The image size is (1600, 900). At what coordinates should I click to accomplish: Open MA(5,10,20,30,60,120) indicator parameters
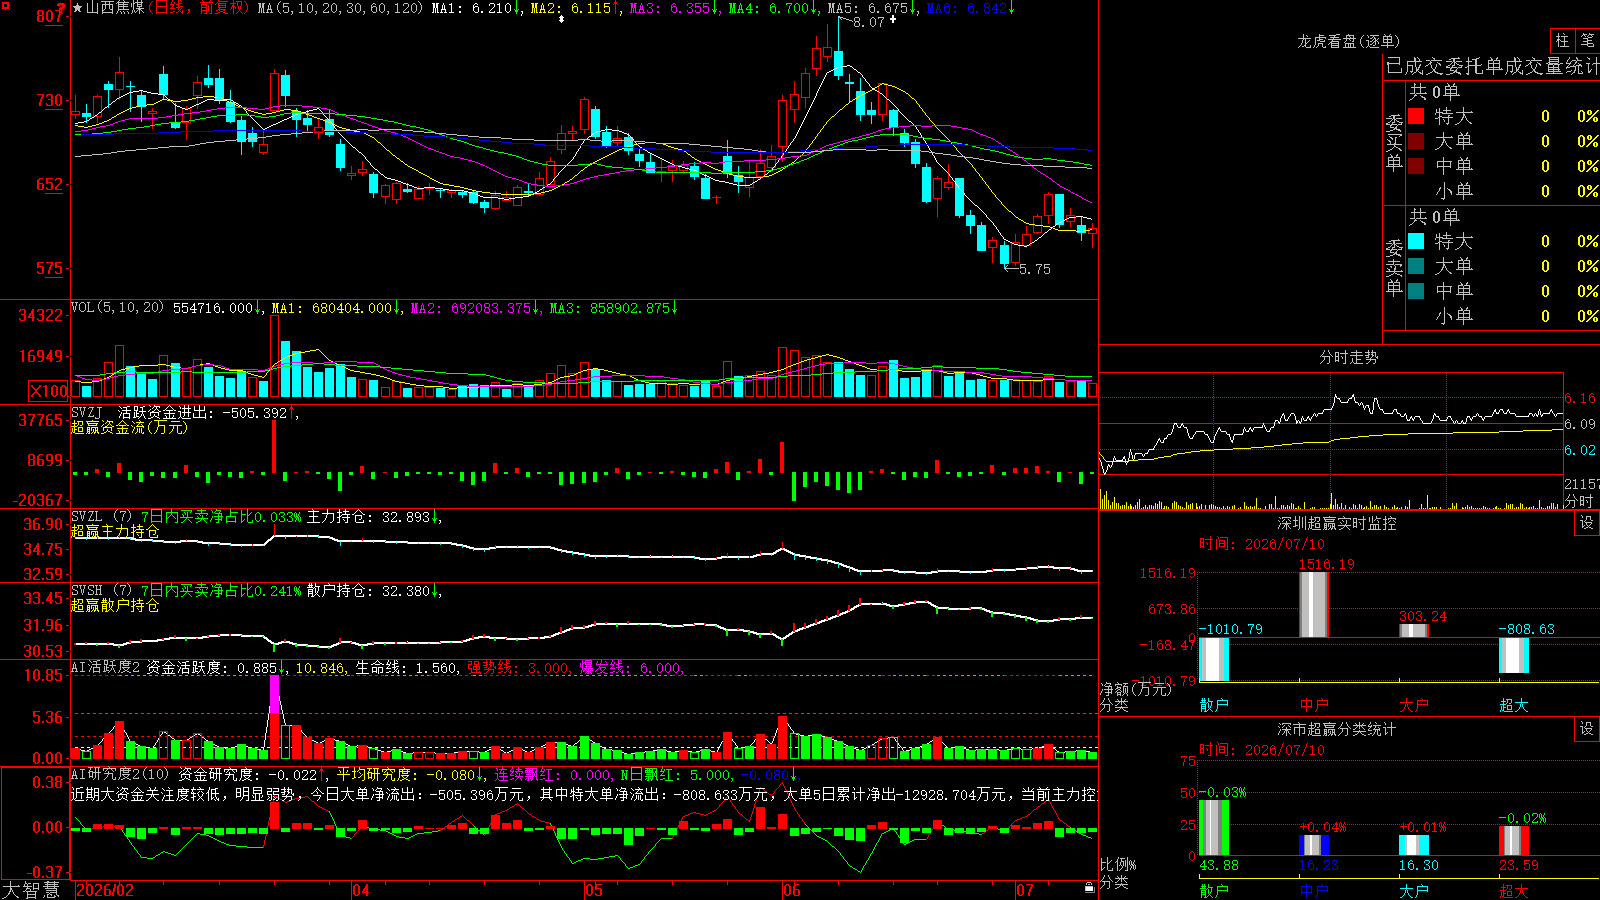pyautogui.click(x=340, y=8)
